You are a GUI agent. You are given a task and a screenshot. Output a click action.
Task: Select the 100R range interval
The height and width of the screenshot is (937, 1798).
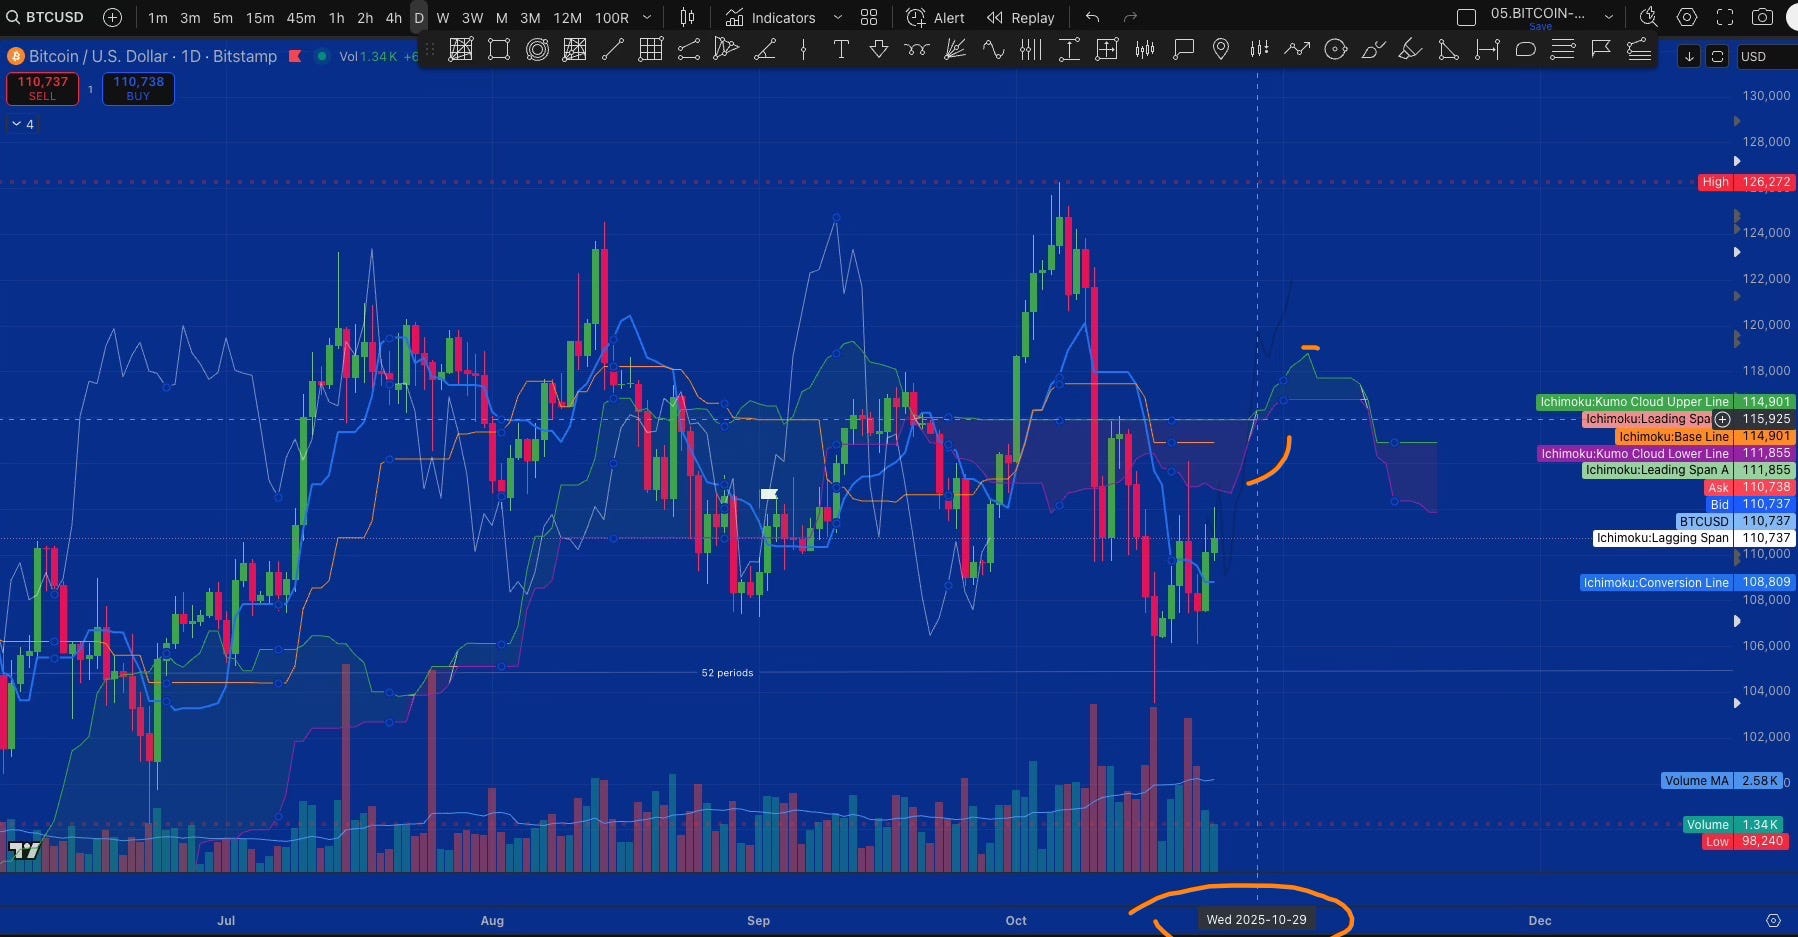(612, 18)
